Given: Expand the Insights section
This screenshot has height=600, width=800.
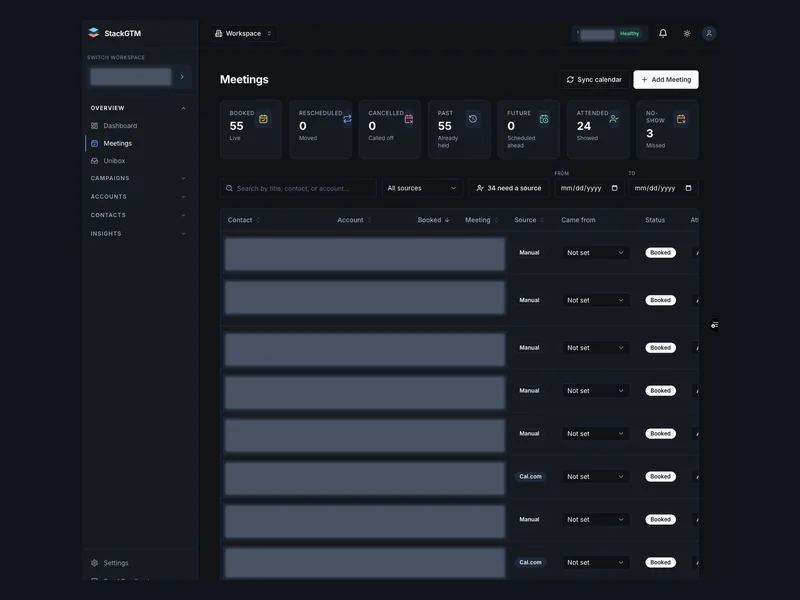Looking at the screenshot, I should 138,233.
